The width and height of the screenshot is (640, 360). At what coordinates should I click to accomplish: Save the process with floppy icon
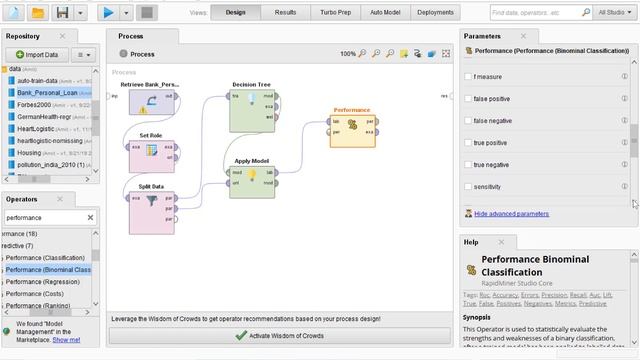62,13
